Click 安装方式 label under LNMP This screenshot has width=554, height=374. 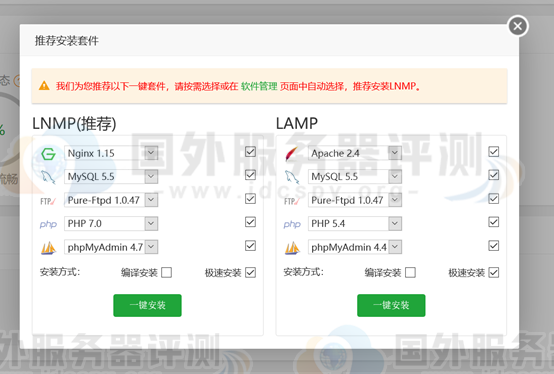coord(60,272)
